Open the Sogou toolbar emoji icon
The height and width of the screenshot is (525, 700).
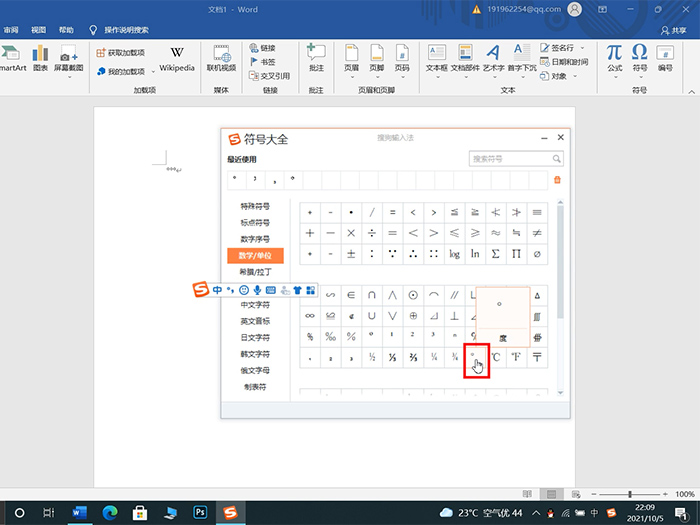click(244, 290)
